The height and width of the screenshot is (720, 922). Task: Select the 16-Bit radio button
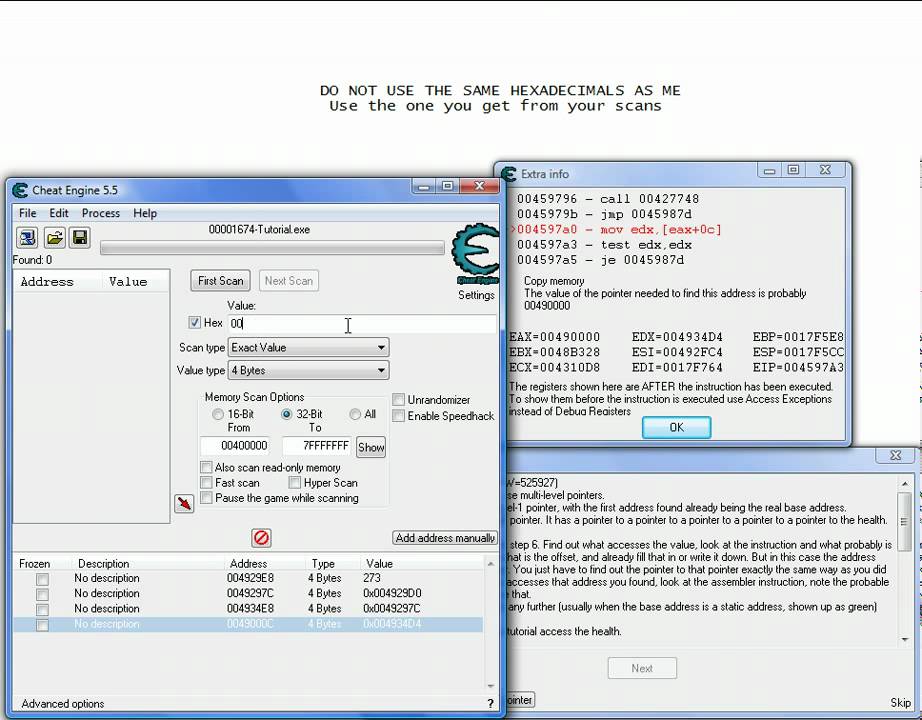pos(218,414)
